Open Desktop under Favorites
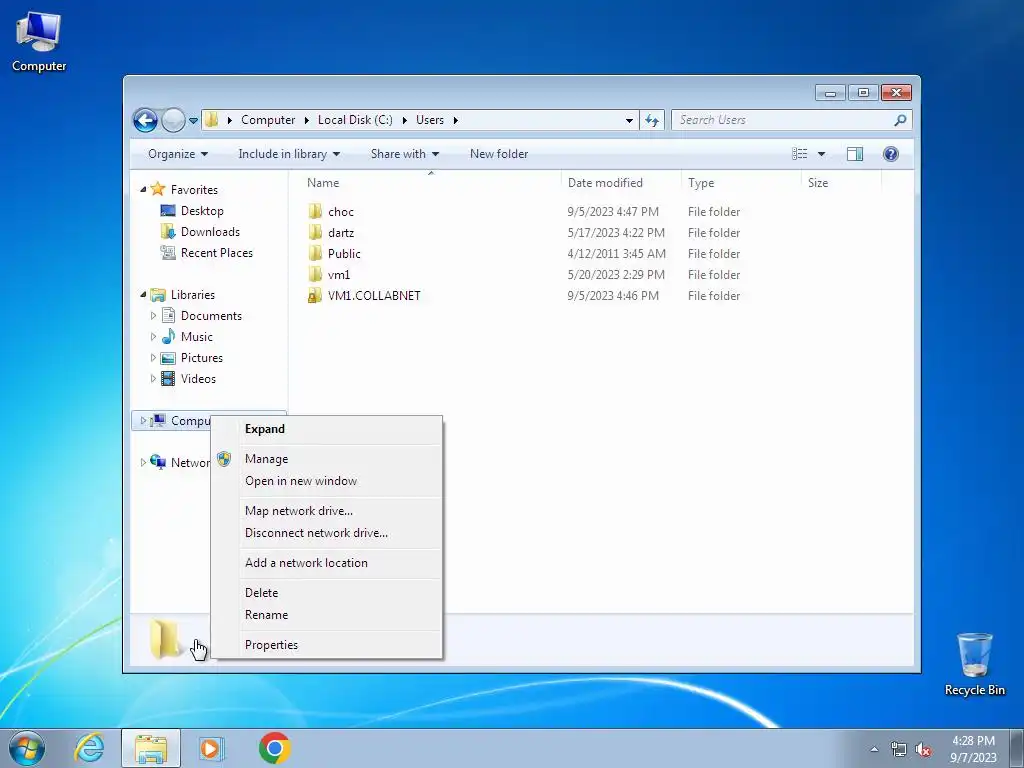The width and height of the screenshot is (1024, 768). coord(202,211)
